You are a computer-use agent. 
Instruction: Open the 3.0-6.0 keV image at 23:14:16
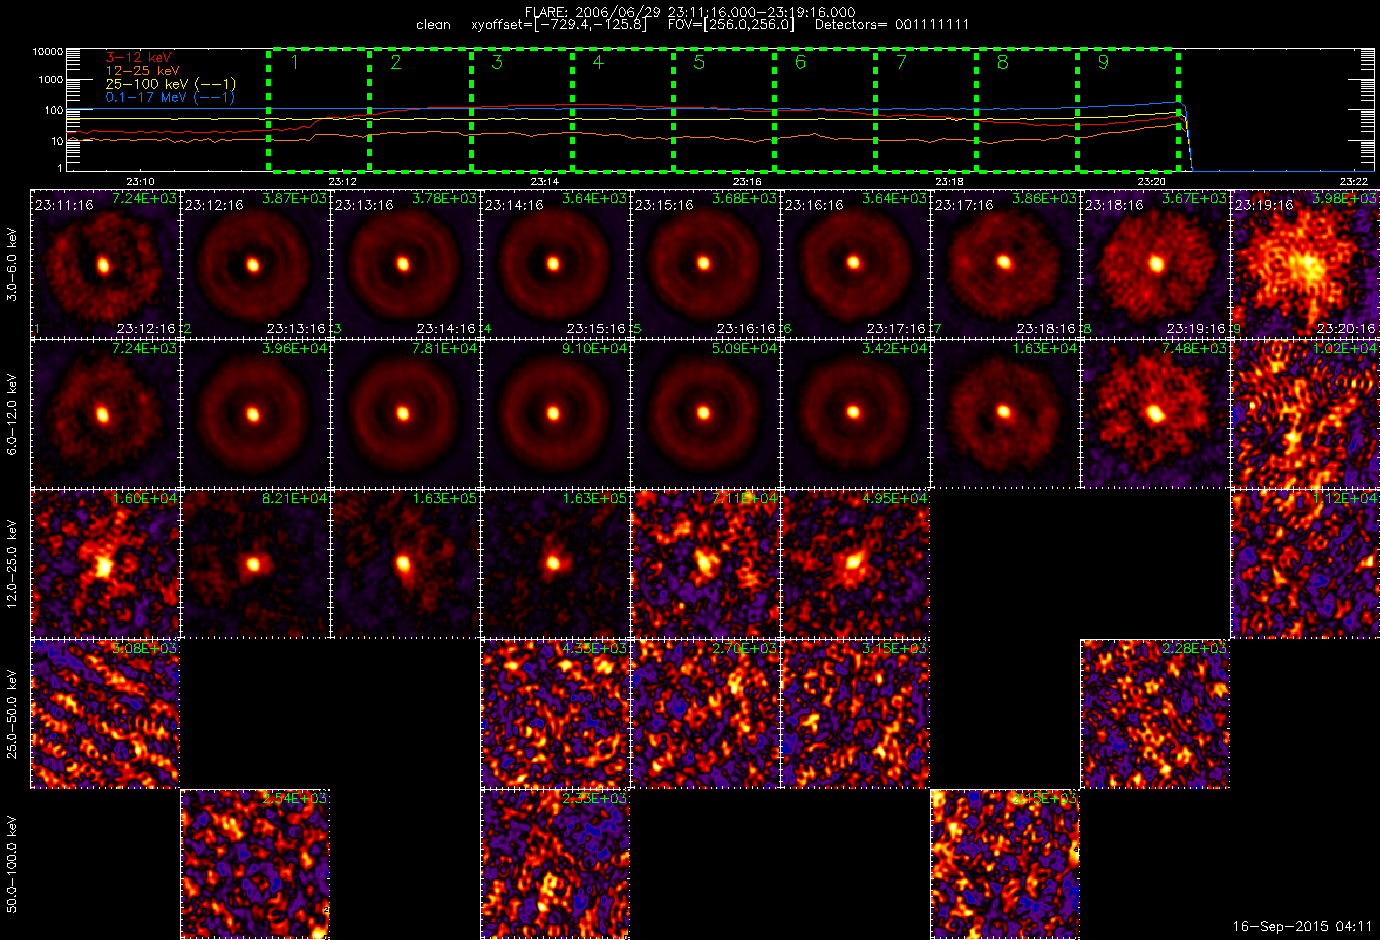pyautogui.click(x=556, y=264)
